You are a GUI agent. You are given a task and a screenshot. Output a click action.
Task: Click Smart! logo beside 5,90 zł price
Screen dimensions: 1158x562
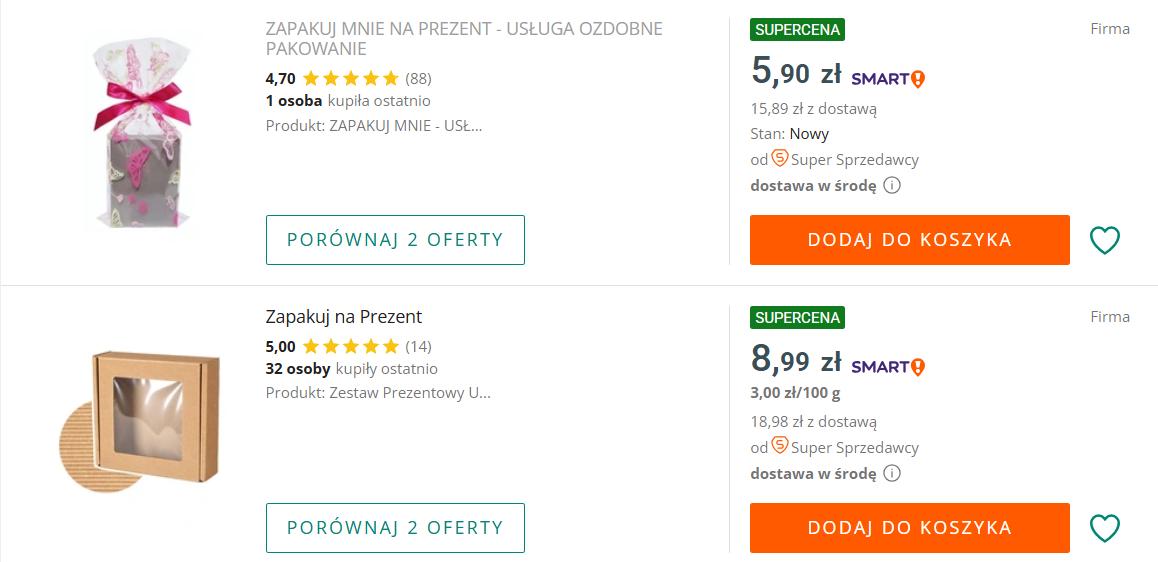(888, 78)
